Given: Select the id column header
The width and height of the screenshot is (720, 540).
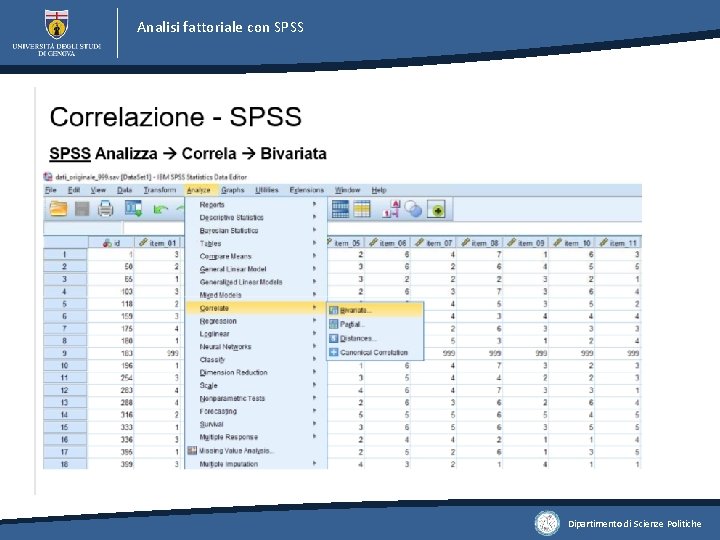Looking at the screenshot, I should pos(111,243).
